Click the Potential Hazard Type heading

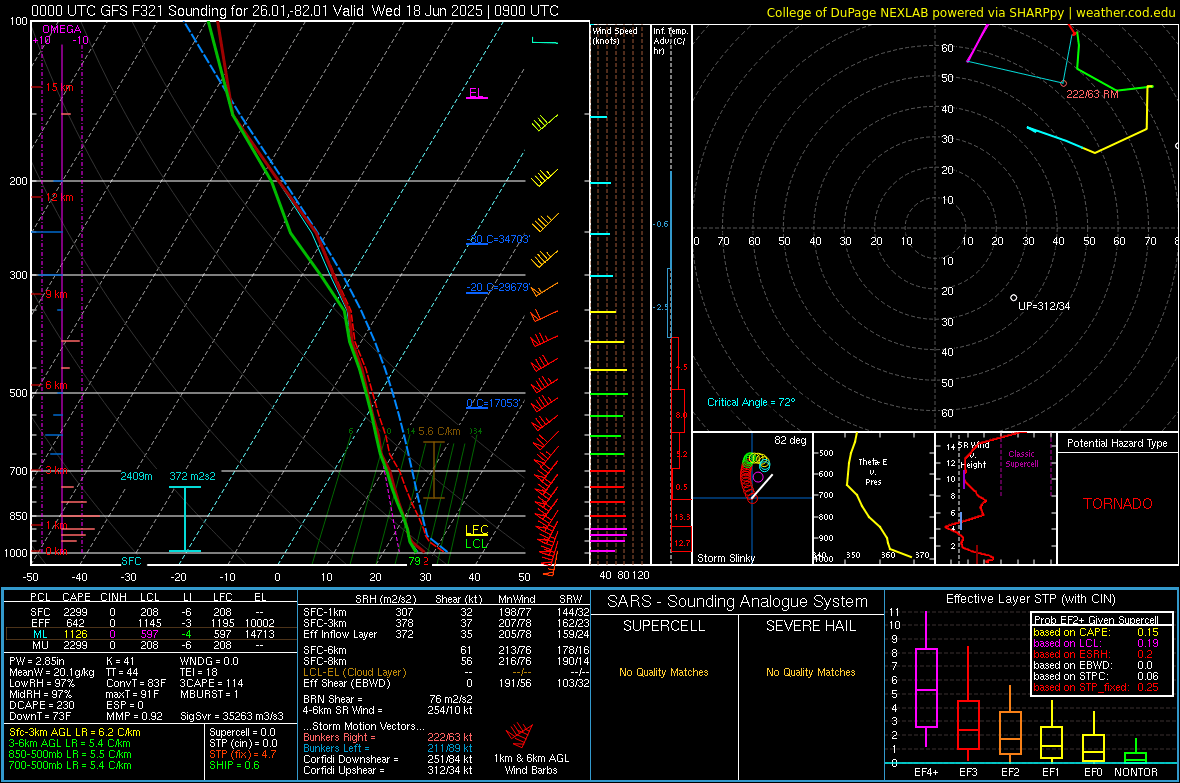[x=1118, y=443]
